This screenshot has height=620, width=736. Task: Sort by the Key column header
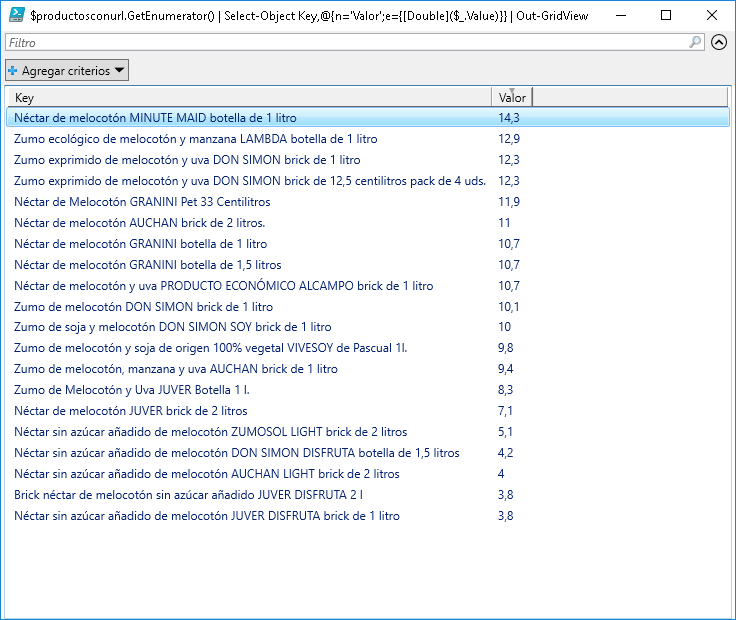coord(250,97)
